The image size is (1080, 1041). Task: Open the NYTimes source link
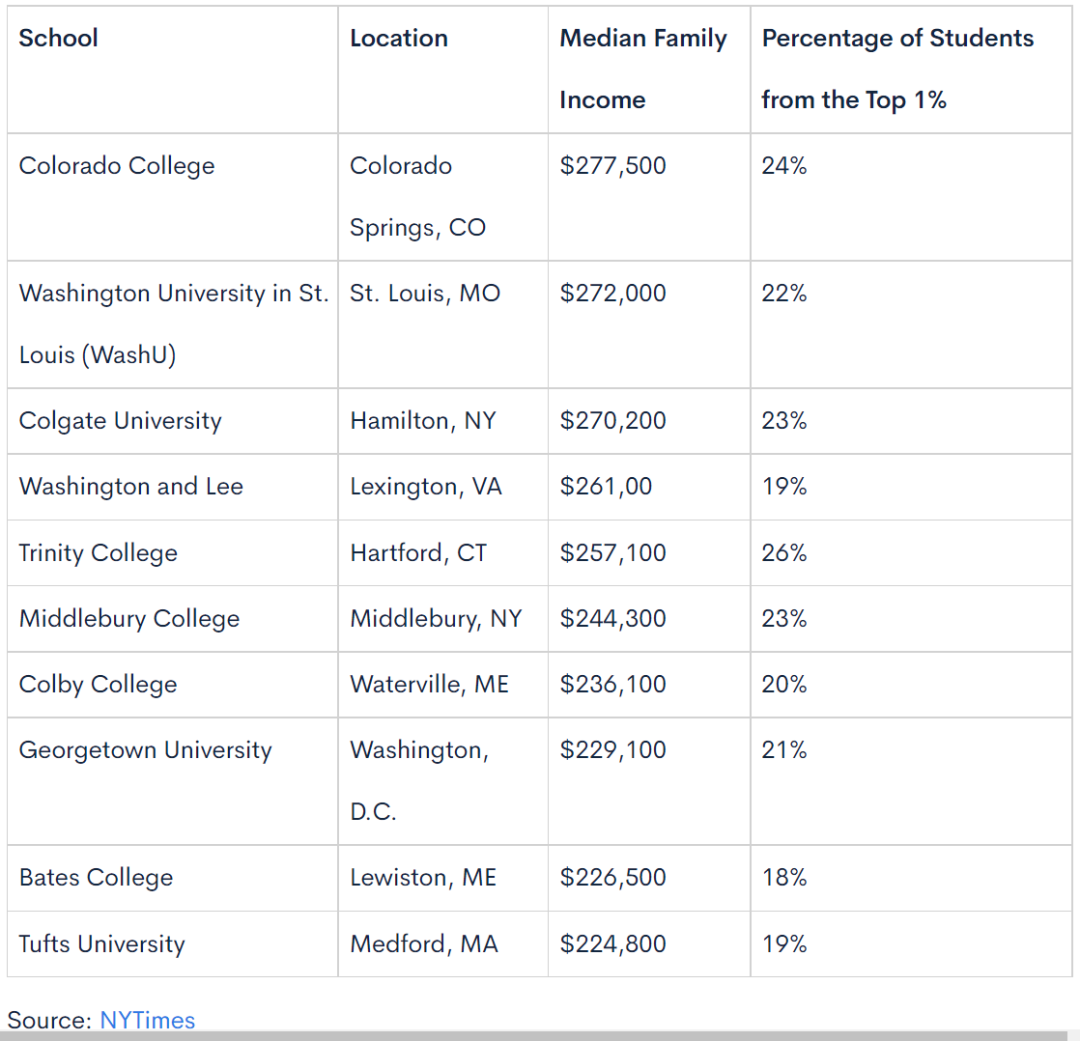pyautogui.click(x=147, y=1020)
